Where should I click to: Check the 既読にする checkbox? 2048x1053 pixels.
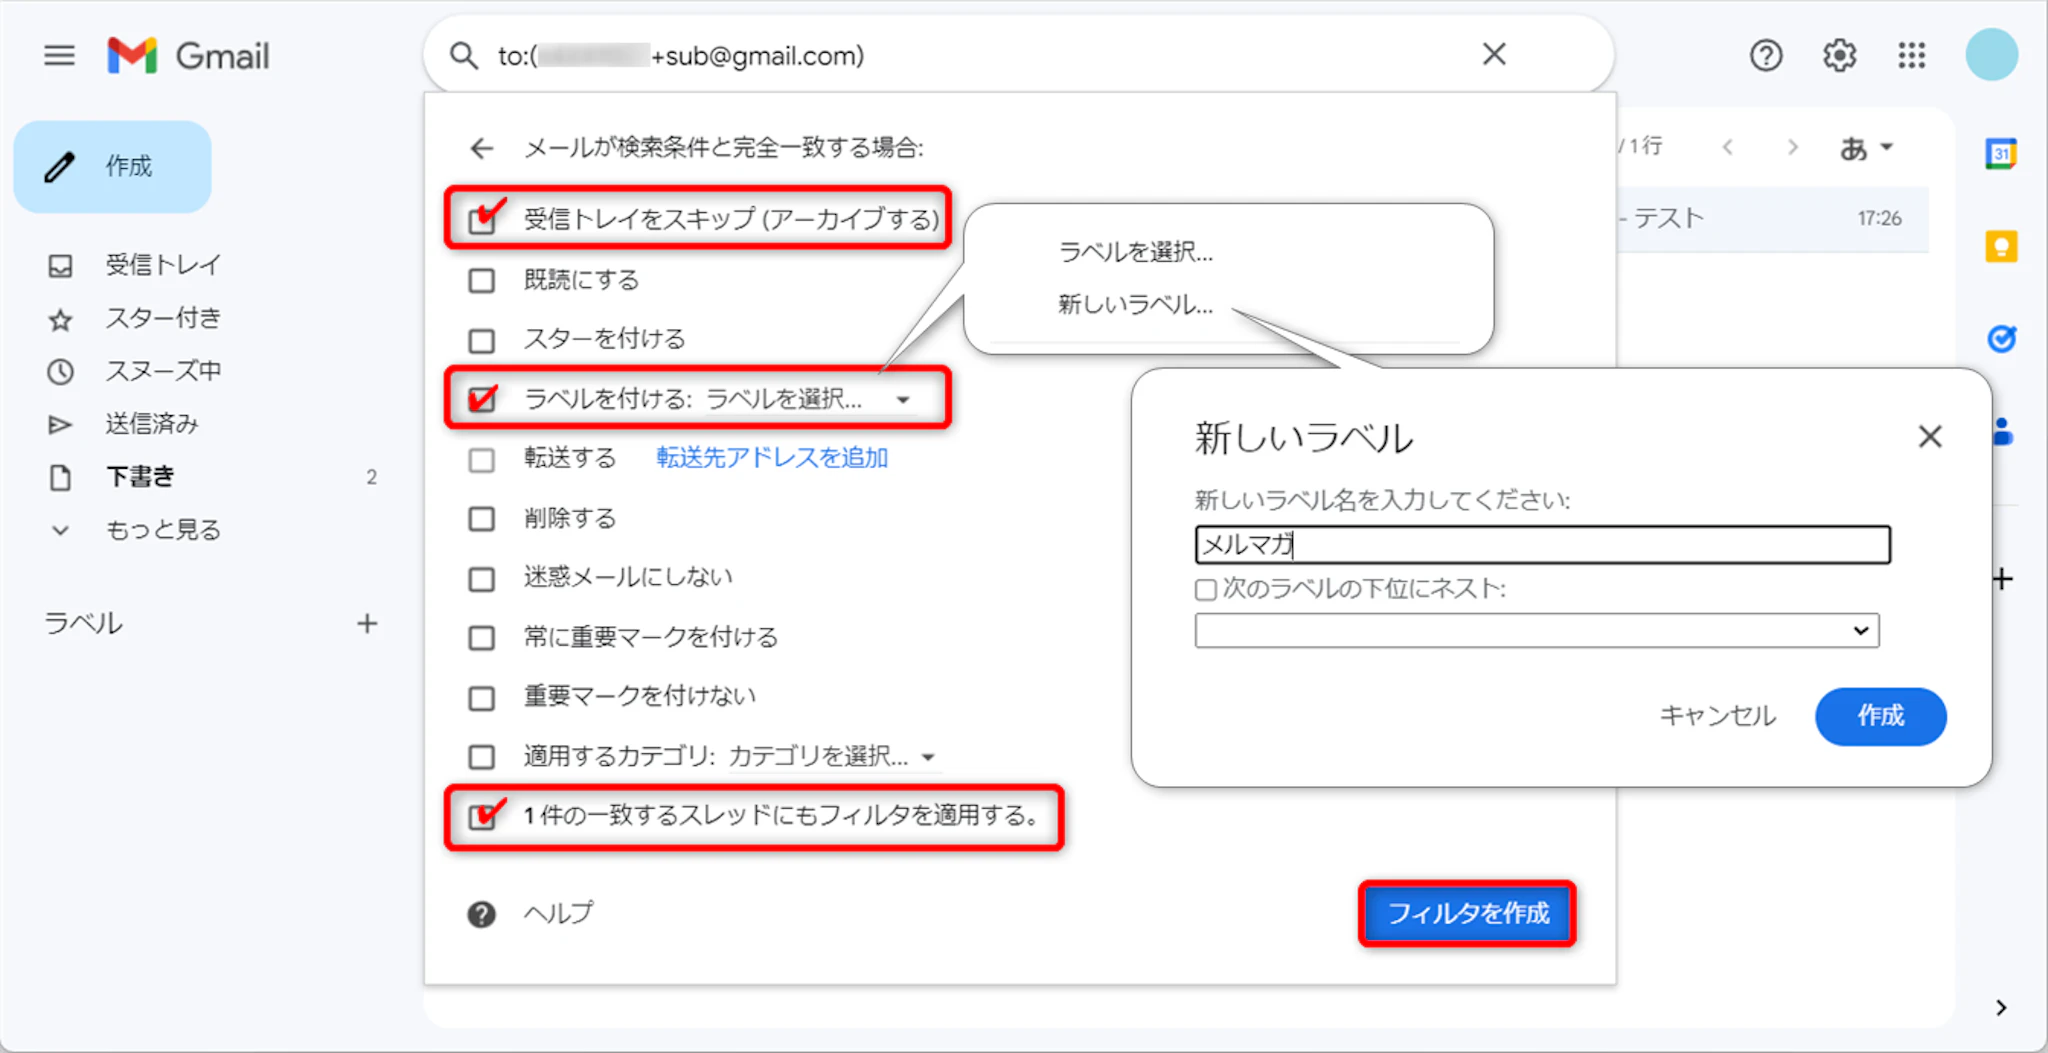tap(482, 281)
